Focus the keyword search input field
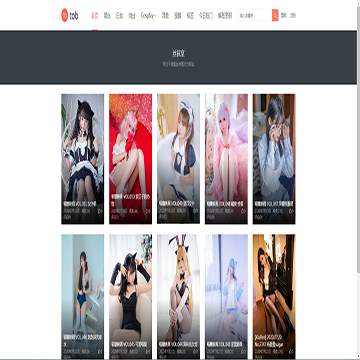The image size is (360, 360). 255,15
